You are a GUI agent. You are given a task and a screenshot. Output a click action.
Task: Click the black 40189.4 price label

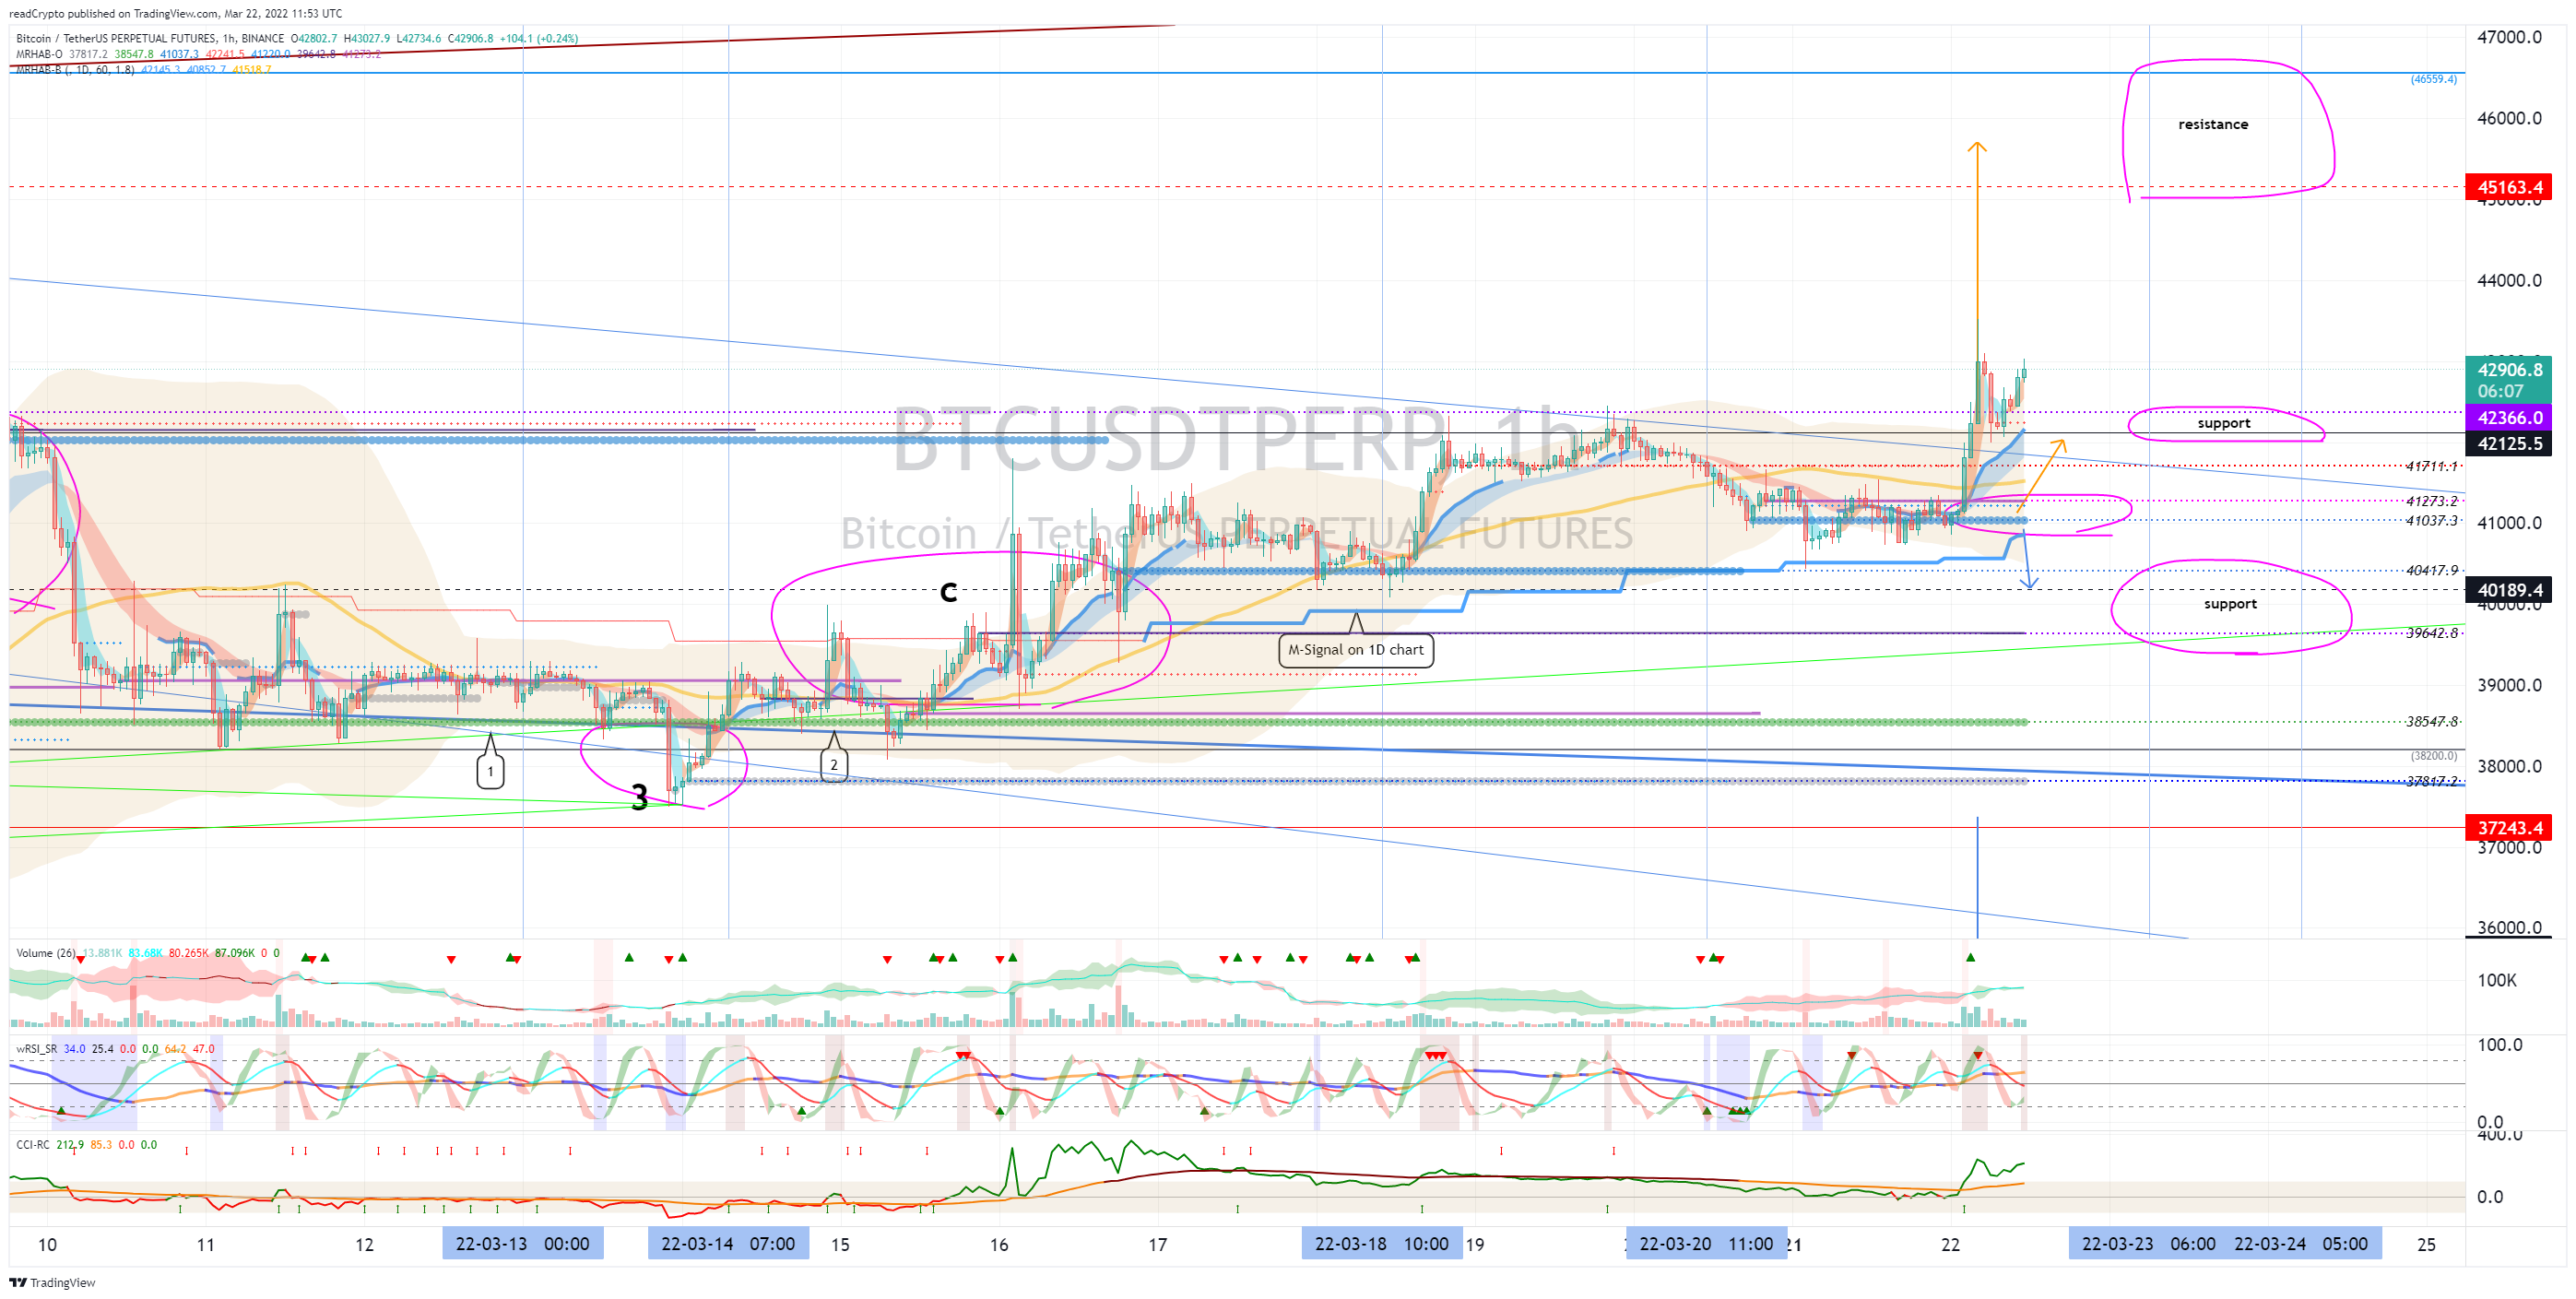(2509, 590)
